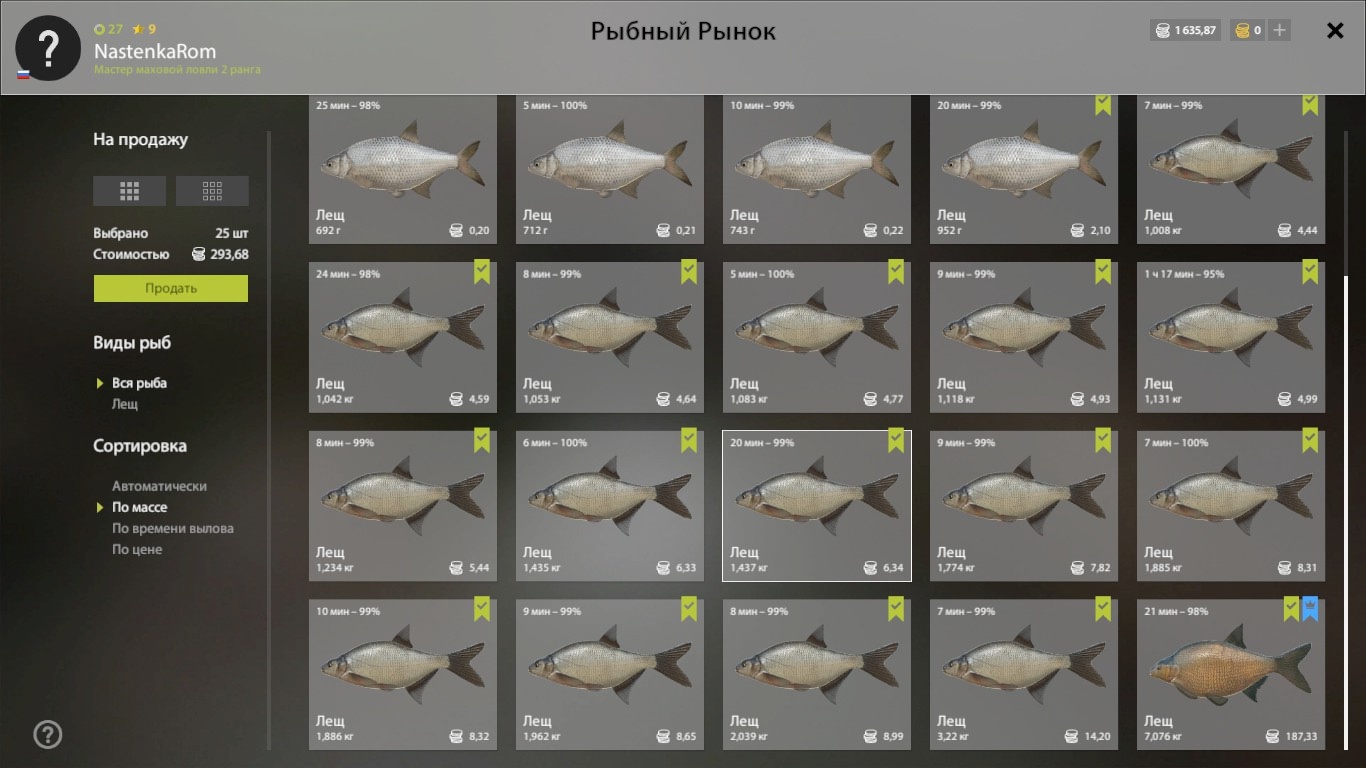Image resolution: width=1366 pixels, height=768 pixels.
Task: Uncheck the 1,042 kg bream selection mark
Action: [x=482, y=272]
